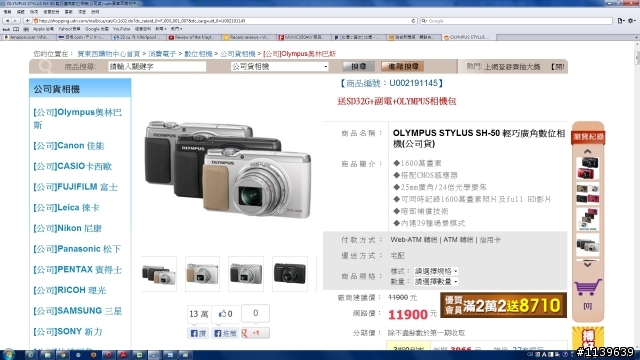Viewport: 640px width, 360px height.
Task: Reload the page from the address bar
Action: 413,20
